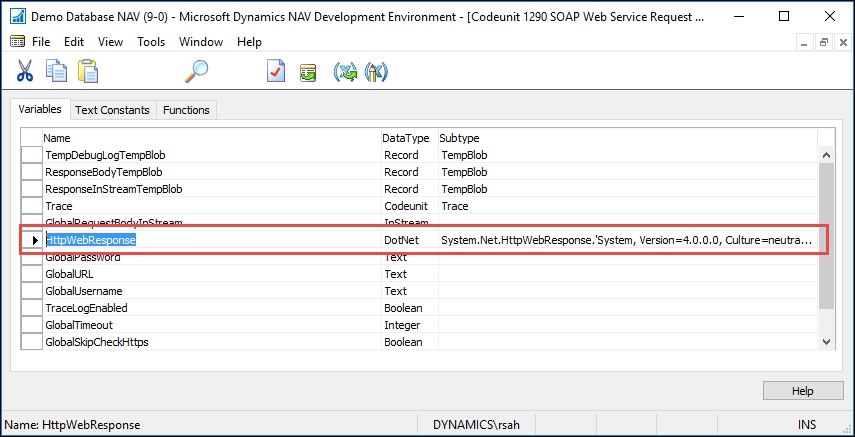The height and width of the screenshot is (437, 855).
Task: Click Record data type of TempDebugLogTempBlob
Action: [x=410, y=155]
